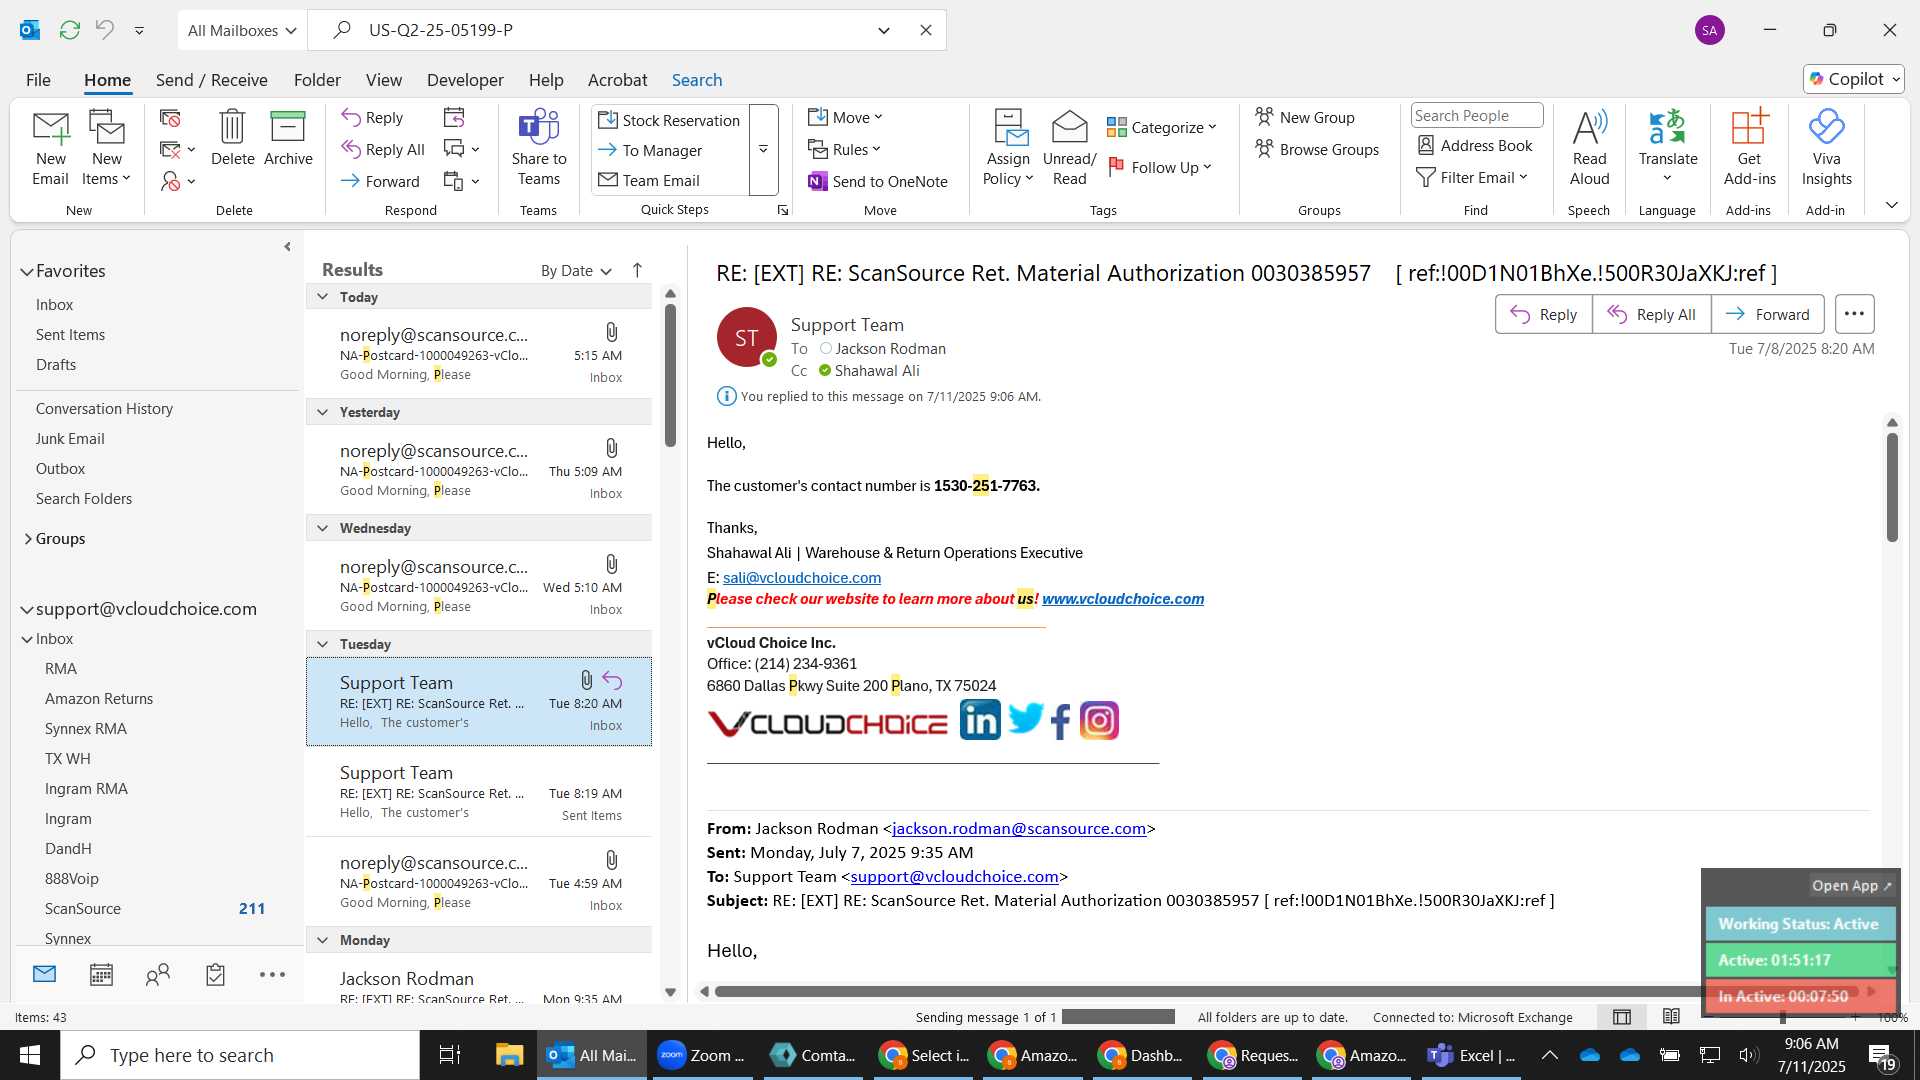Collapse the Tuesday message group
Viewport: 1920px width, 1080px height.
click(x=322, y=644)
